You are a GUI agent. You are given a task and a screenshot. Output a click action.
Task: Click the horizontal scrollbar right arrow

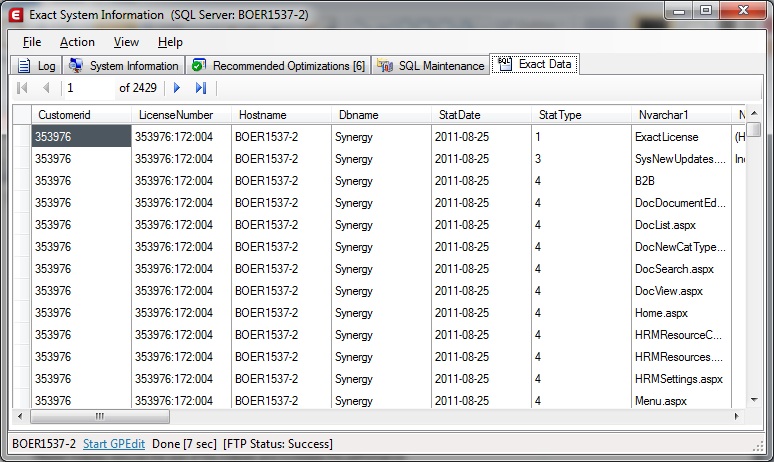(x=736, y=416)
